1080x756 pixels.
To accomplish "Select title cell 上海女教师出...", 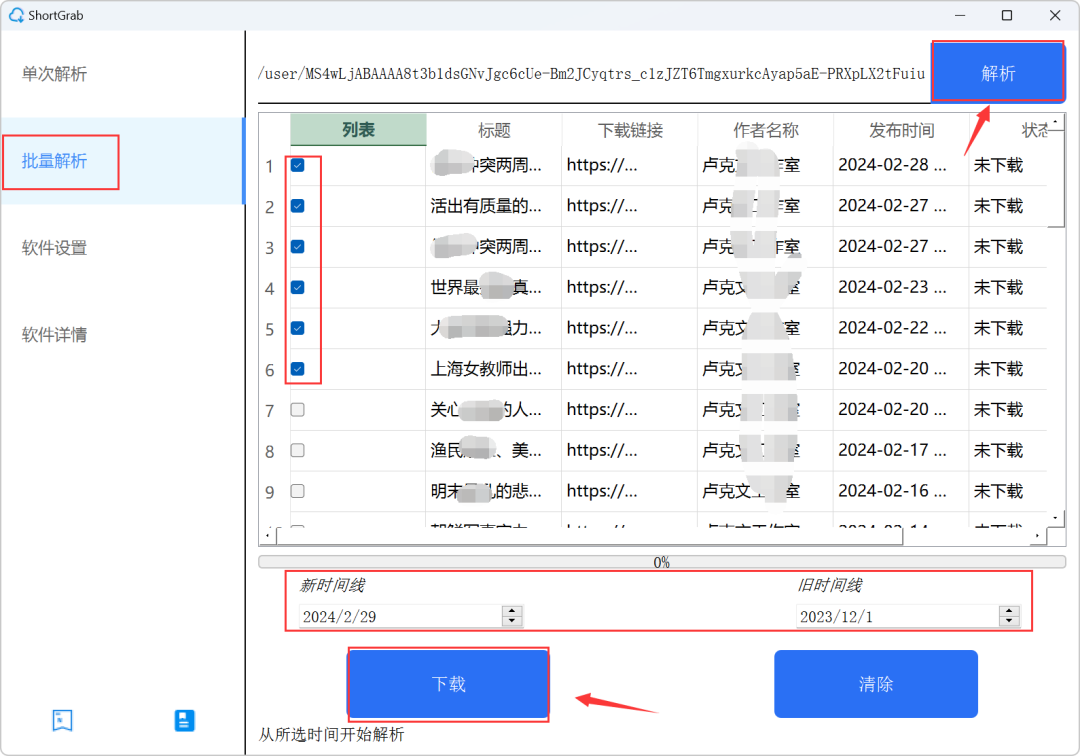I will pos(494,369).
